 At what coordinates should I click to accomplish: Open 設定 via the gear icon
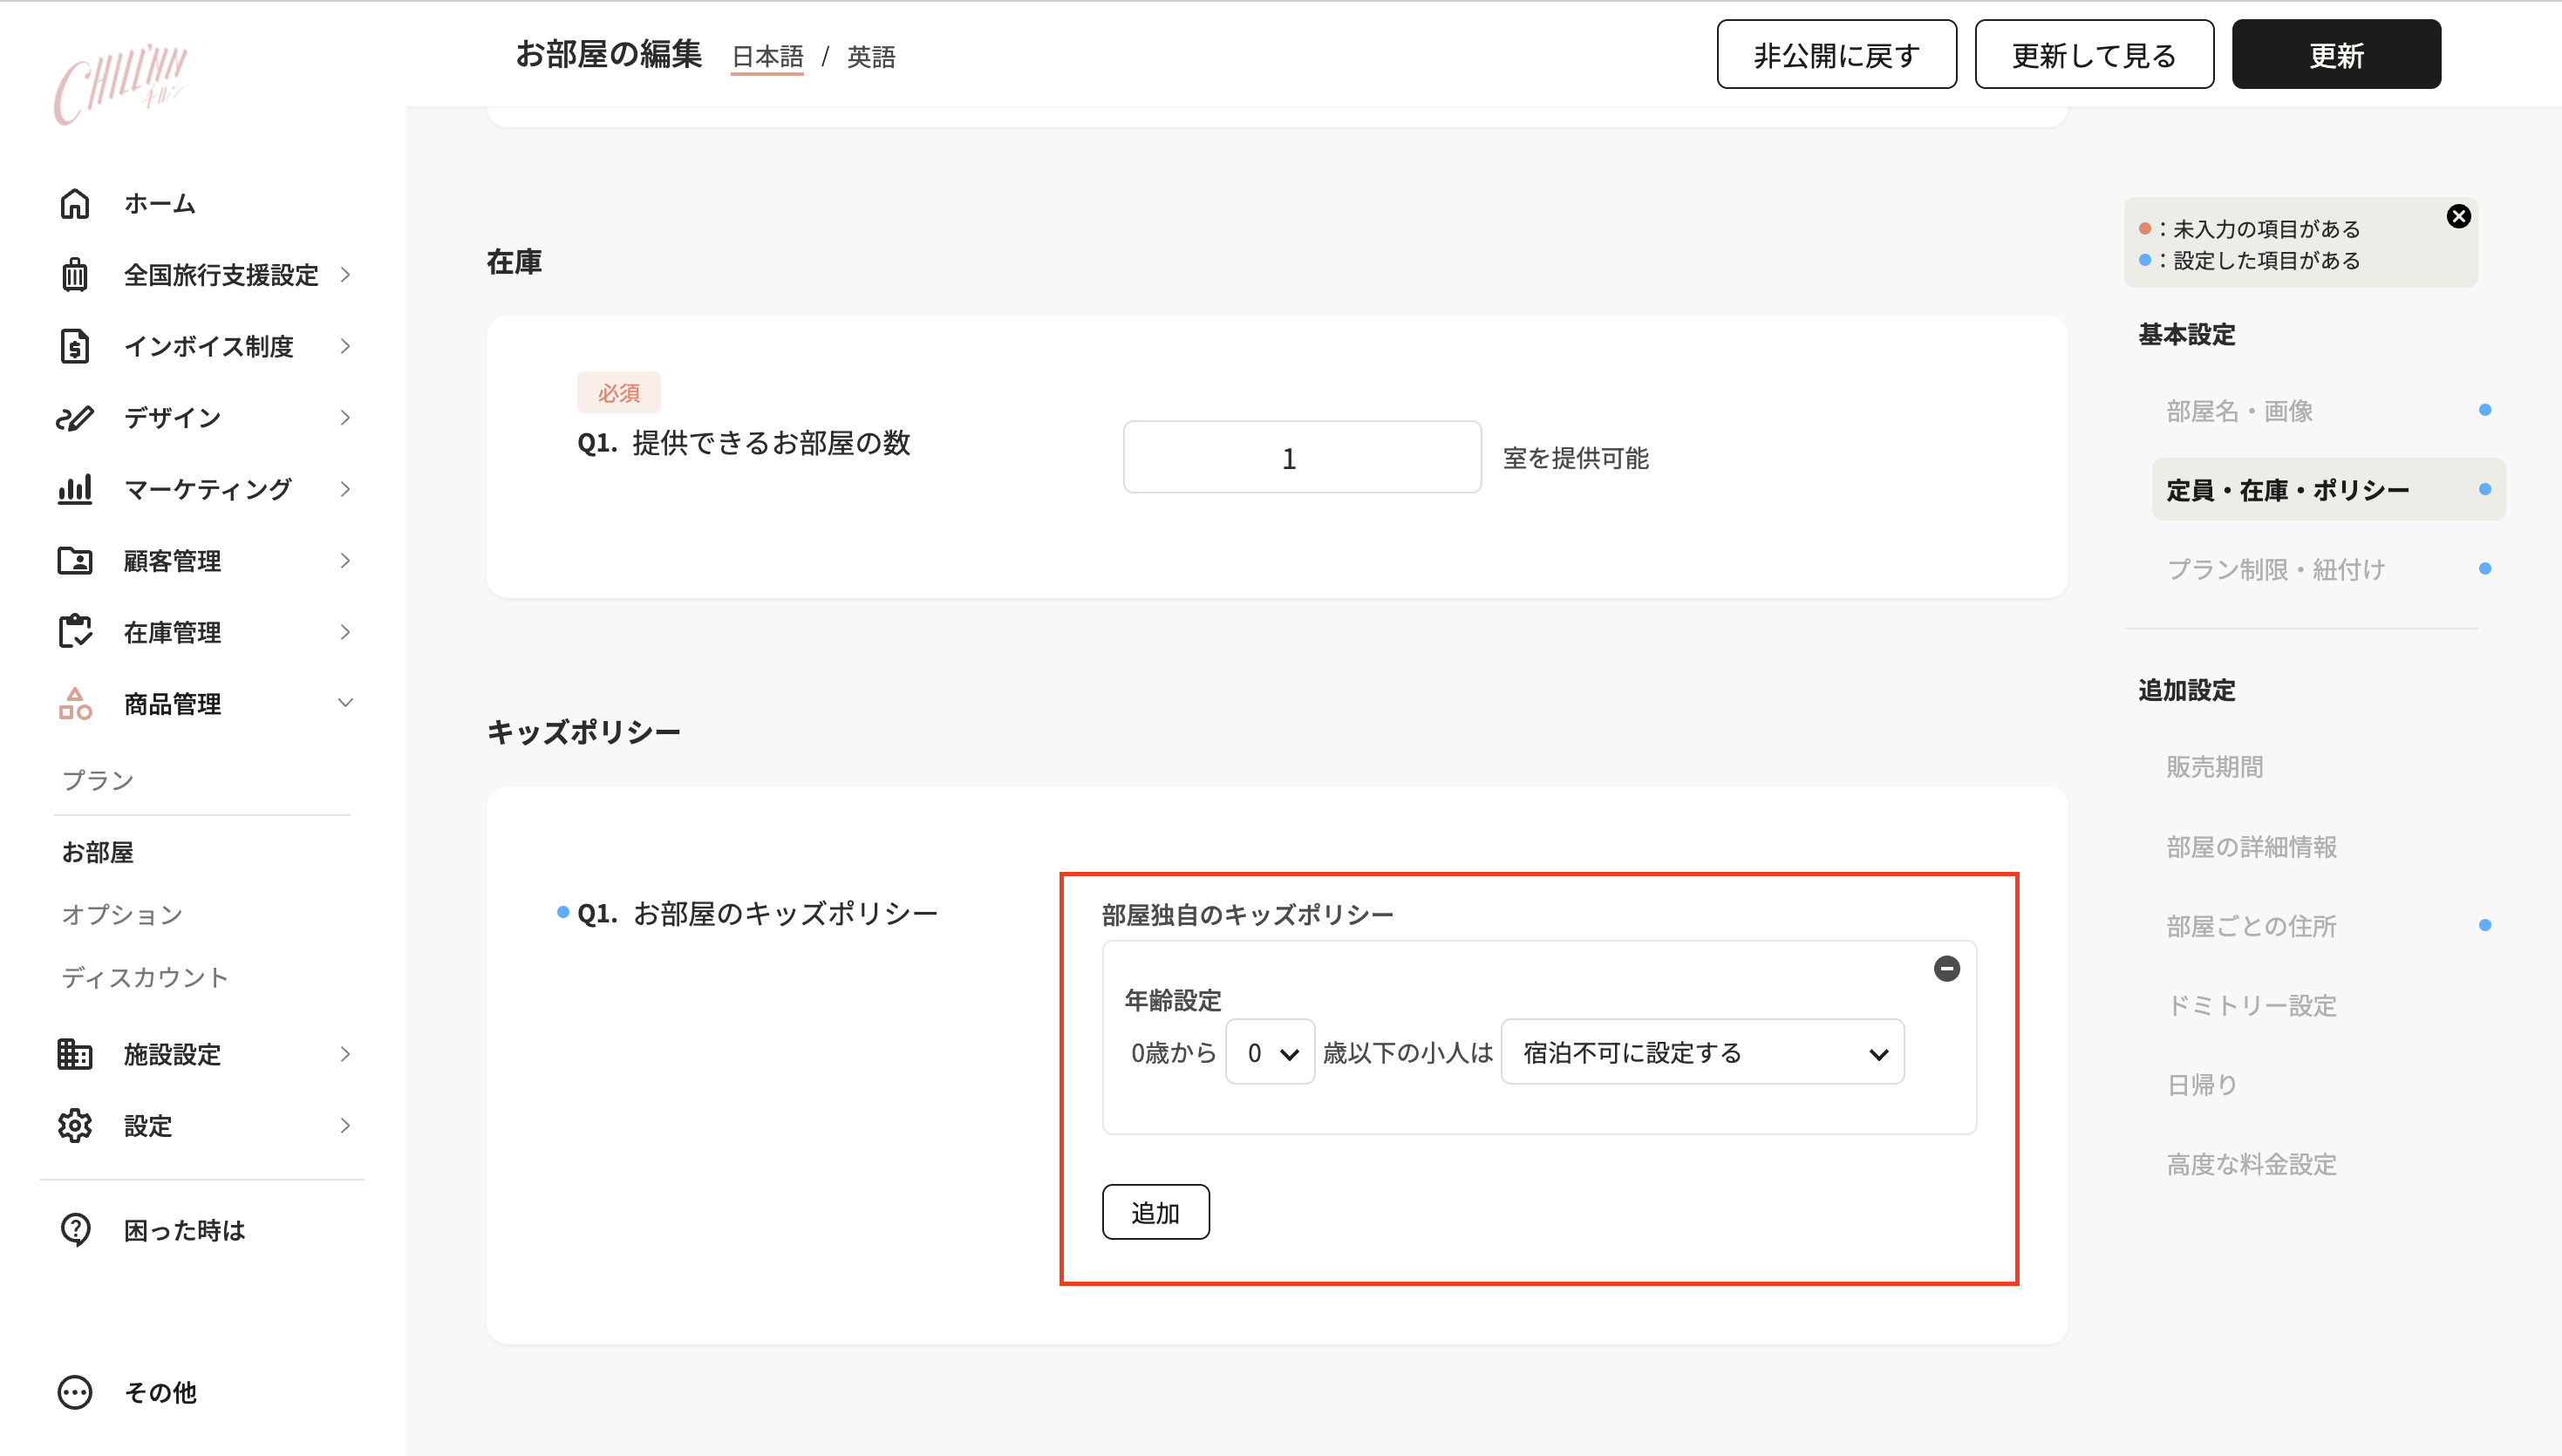click(75, 1125)
